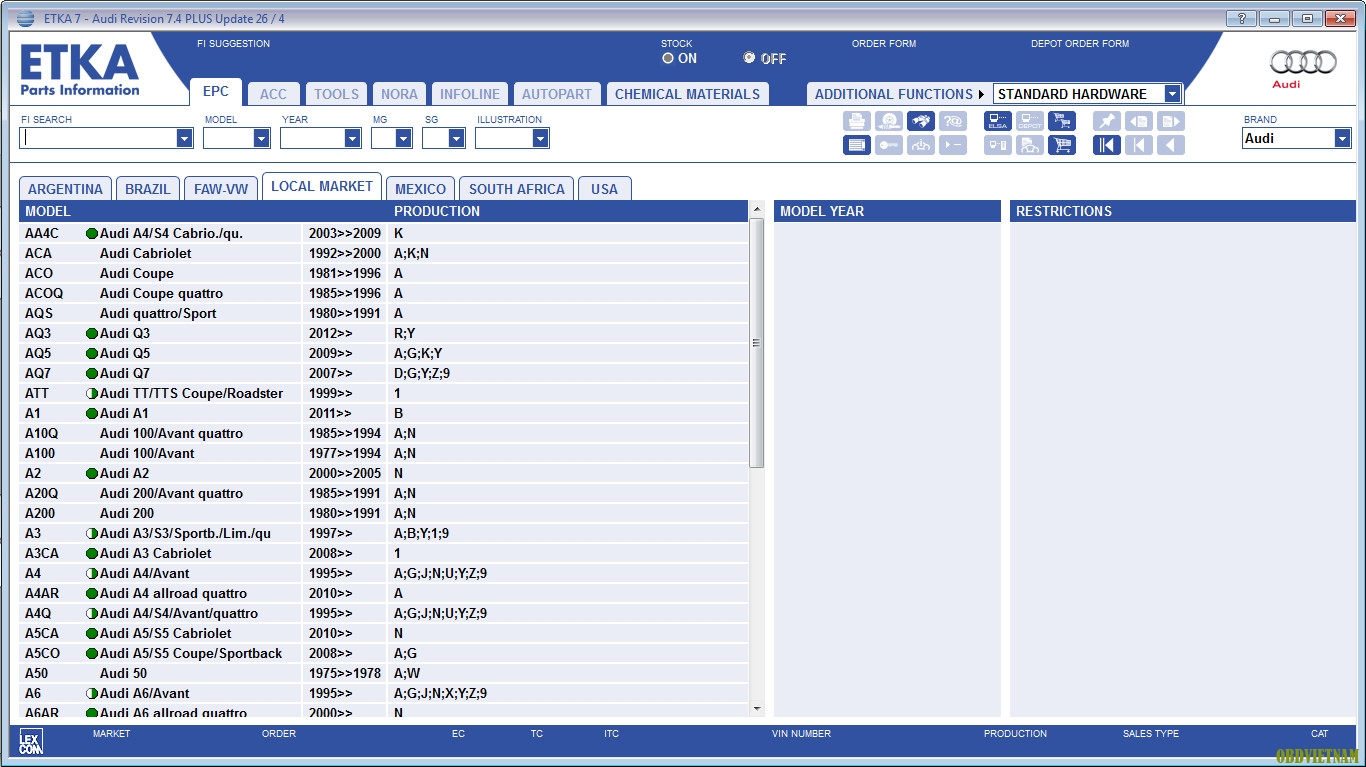The image size is (1366, 767).
Task: Click the pushpin icon
Action: [x=1106, y=121]
